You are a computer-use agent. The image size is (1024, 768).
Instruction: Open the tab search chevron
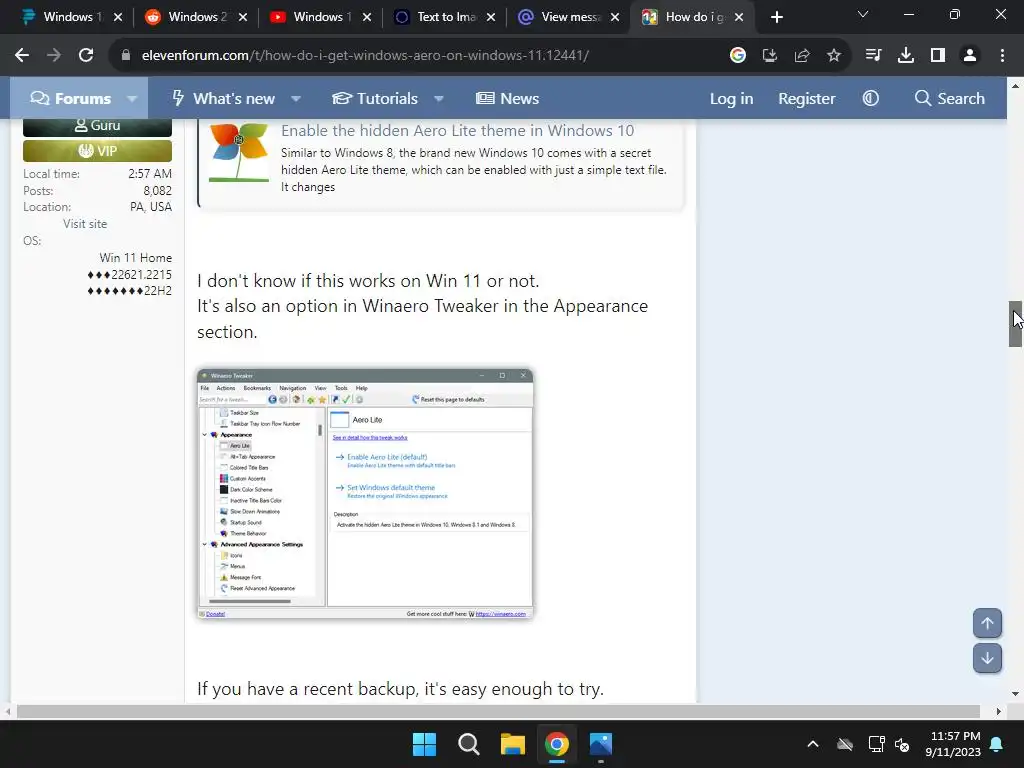[x=863, y=14]
